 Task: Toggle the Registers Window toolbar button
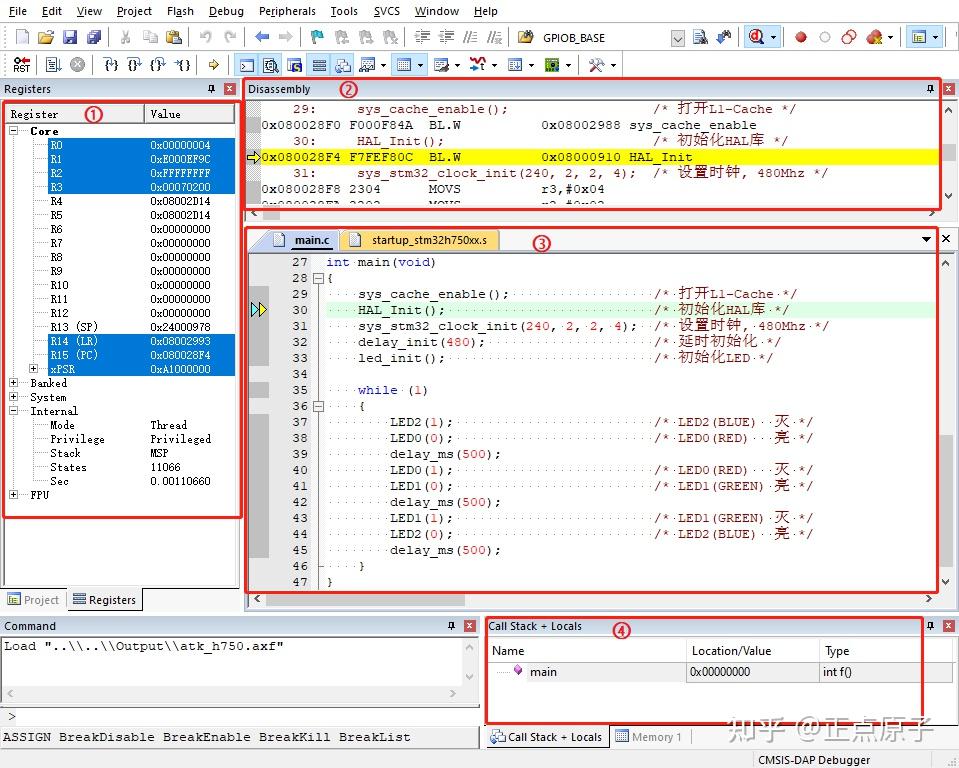(318, 65)
